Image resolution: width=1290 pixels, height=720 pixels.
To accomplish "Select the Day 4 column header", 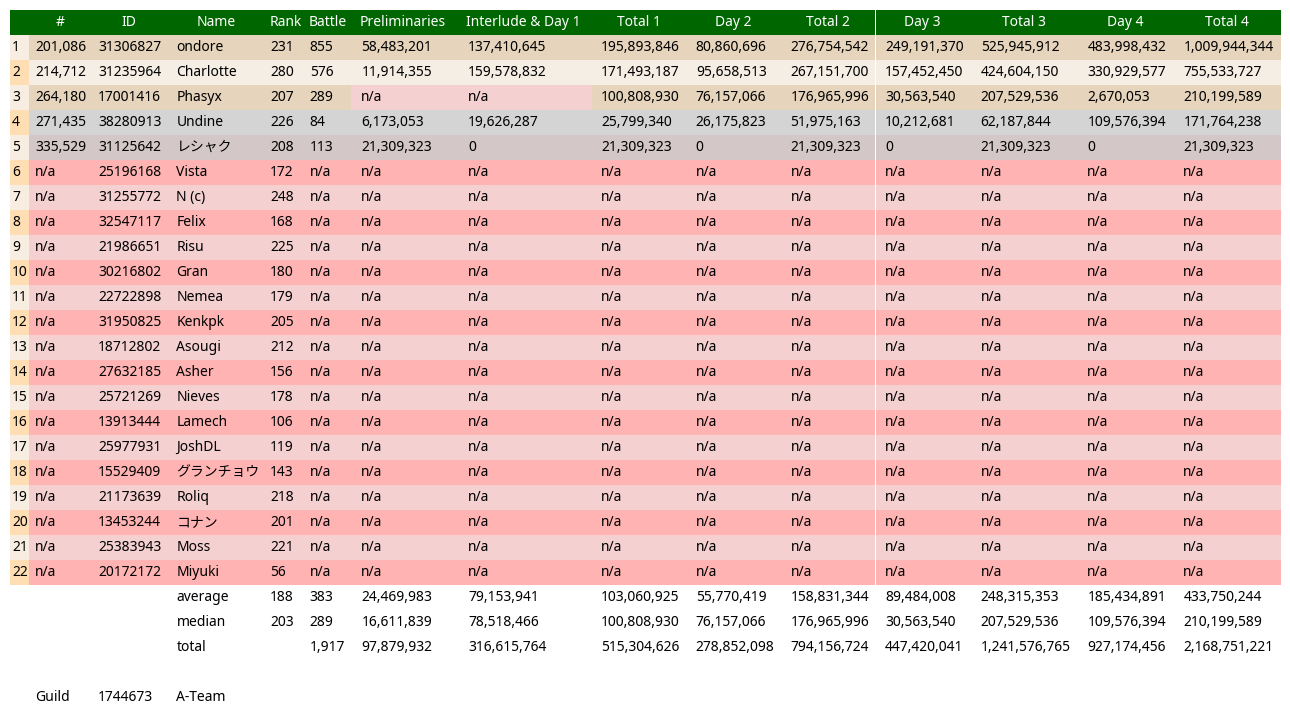I will click(1125, 21).
